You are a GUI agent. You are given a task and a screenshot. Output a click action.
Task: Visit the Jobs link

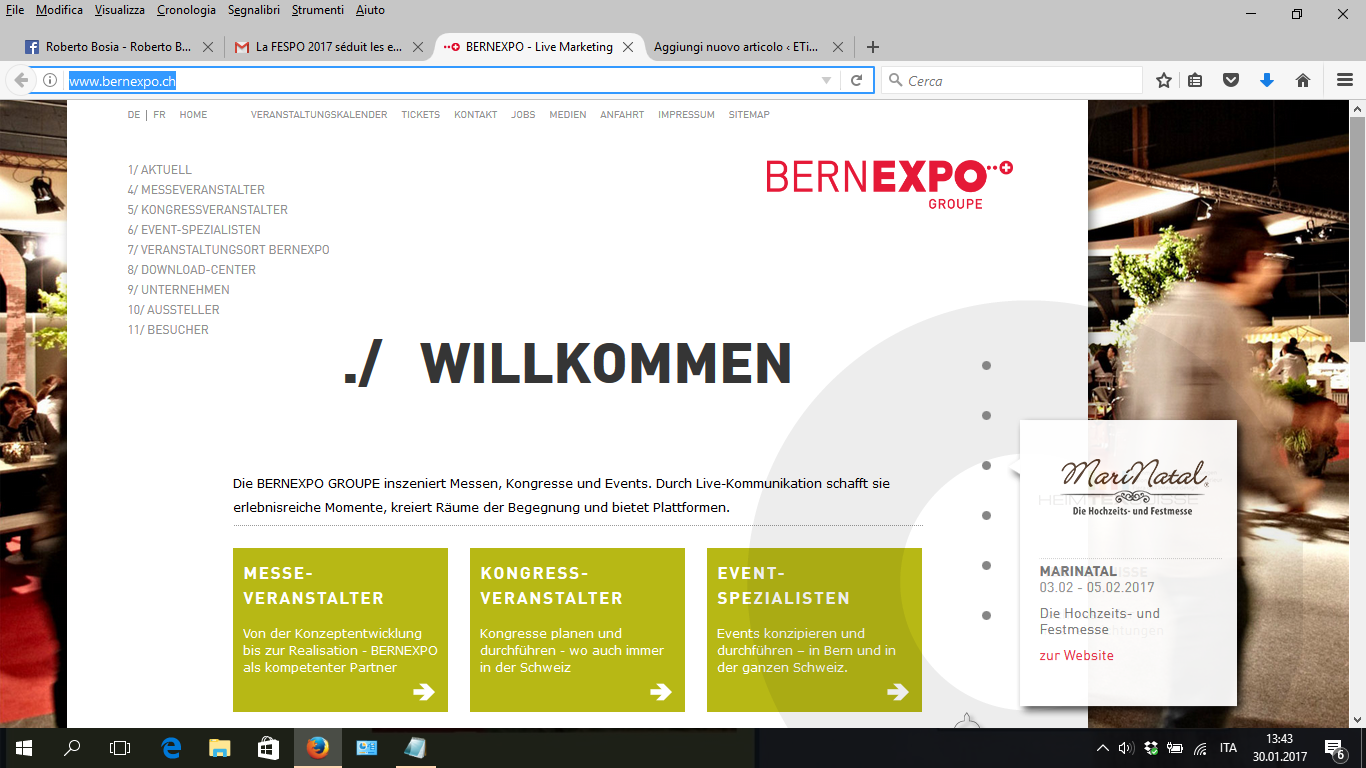[x=523, y=115]
